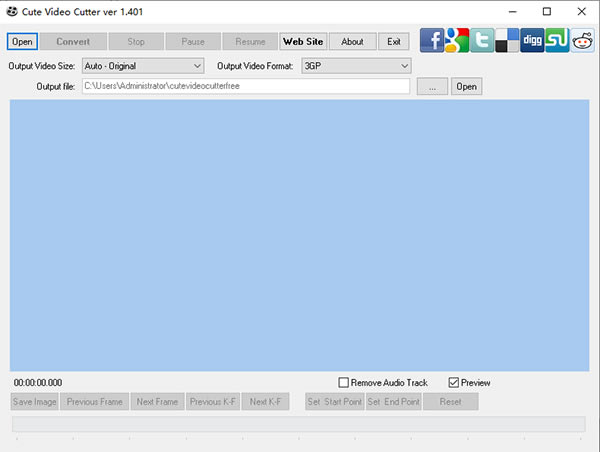This screenshot has height=452, width=600.
Task: Open a video with the top Open button
Action: [22, 41]
